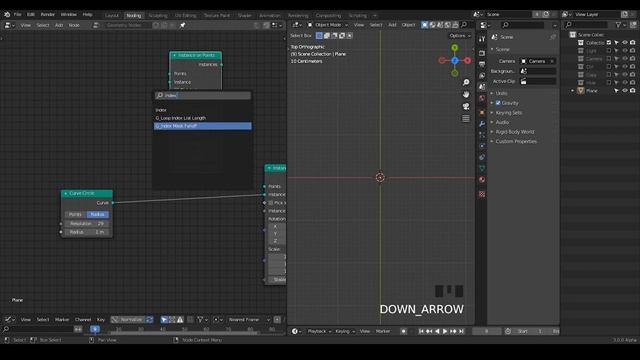Viewport: 640px width, 360px height.
Task: Open the Output properties tab
Action: tap(482, 64)
